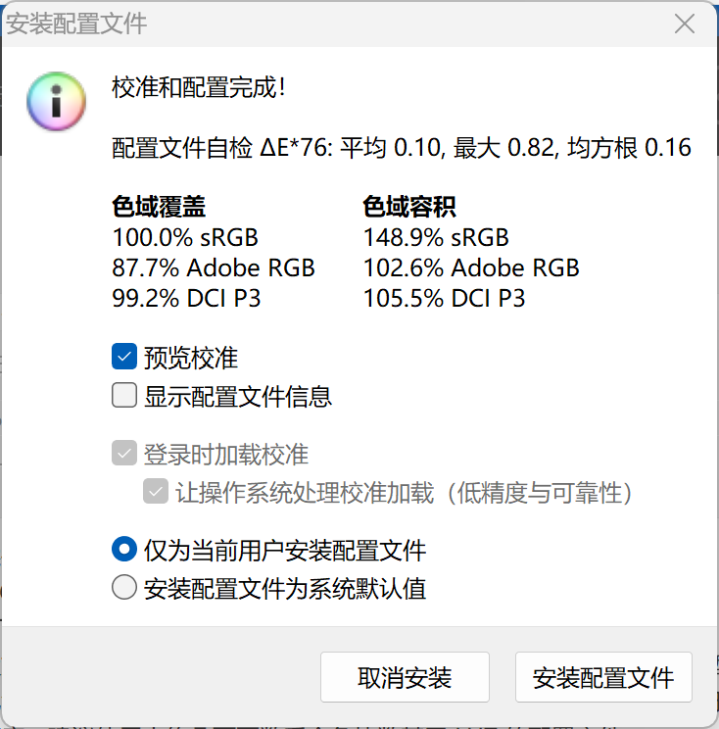The image size is (719, 729).
Task: Toggle the 登录时加载校准 checkbox
Action: 124,455
